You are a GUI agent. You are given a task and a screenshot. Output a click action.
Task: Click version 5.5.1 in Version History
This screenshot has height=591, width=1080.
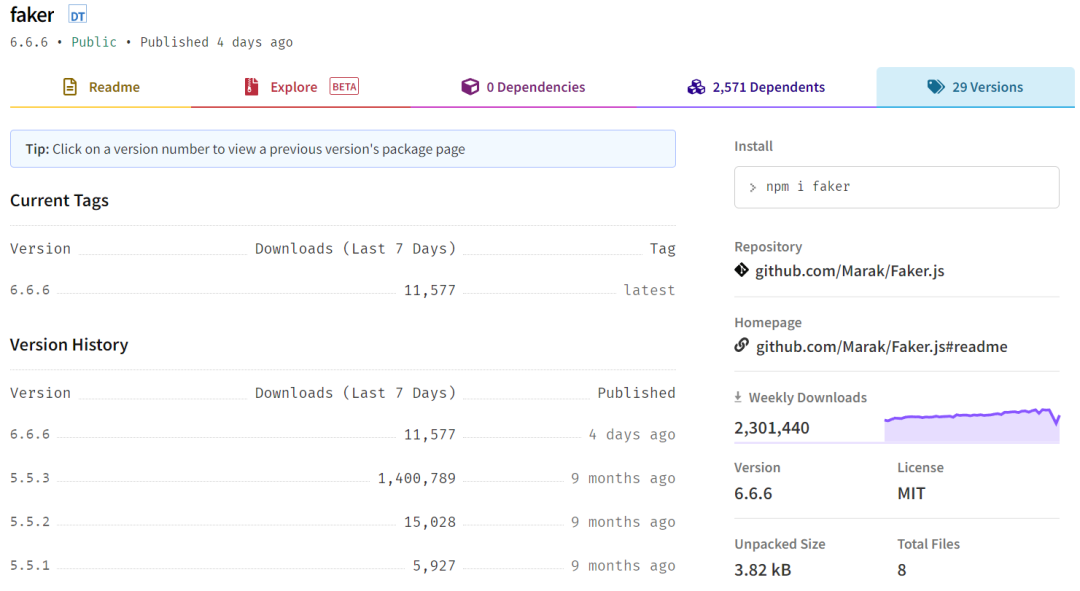click(30, 566)
